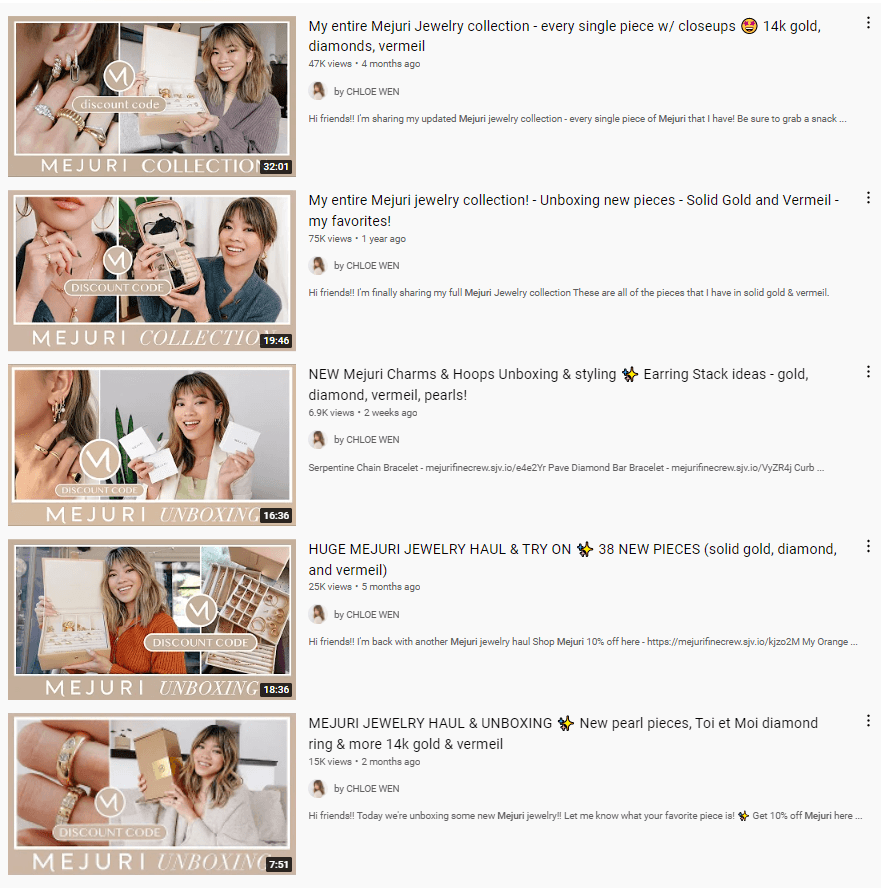This screenshot has height=888, width=881.
Task: Open the 7:51 Mejuri Unboxing thumbnail
Action: (x=152, y=794)
